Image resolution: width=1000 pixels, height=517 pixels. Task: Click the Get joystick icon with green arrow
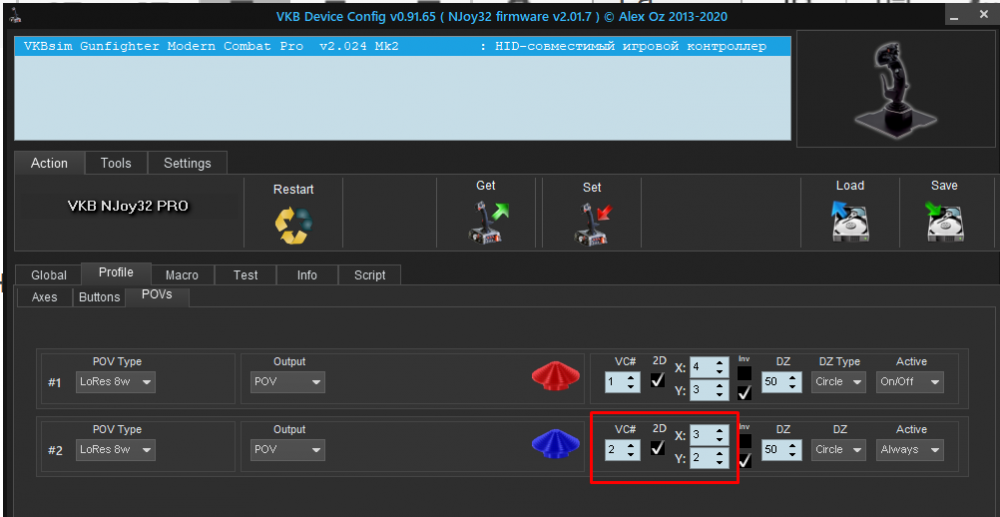tap(487, 221)
